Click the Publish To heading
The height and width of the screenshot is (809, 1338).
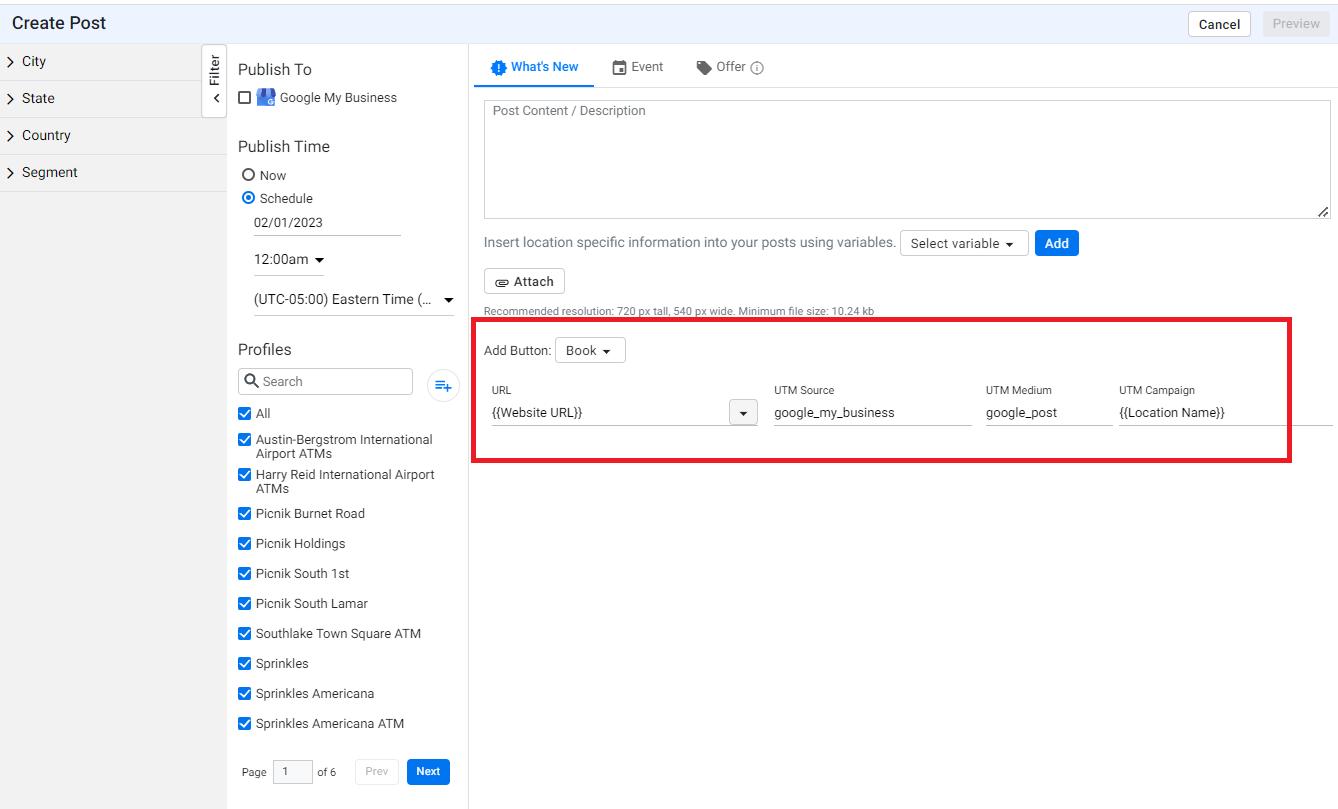(x=275, y=70)
